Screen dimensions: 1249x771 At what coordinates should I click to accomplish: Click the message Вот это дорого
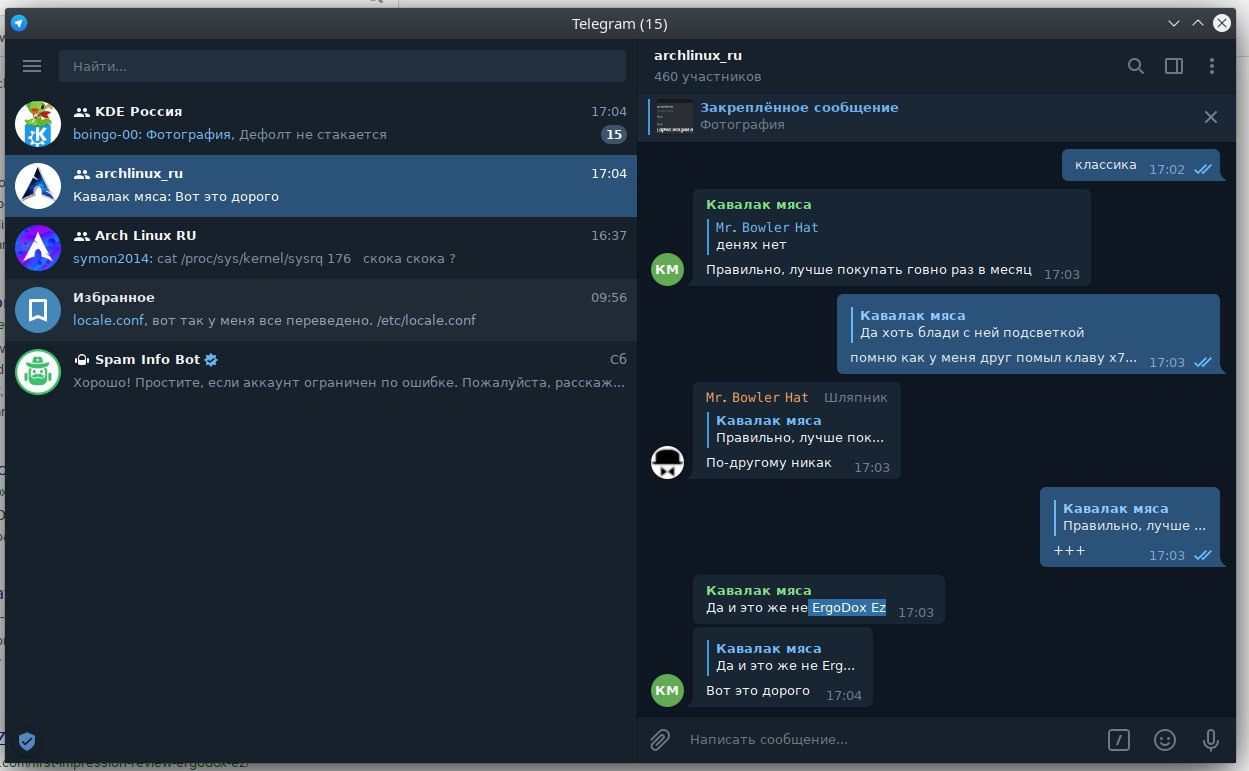point(758,691)
